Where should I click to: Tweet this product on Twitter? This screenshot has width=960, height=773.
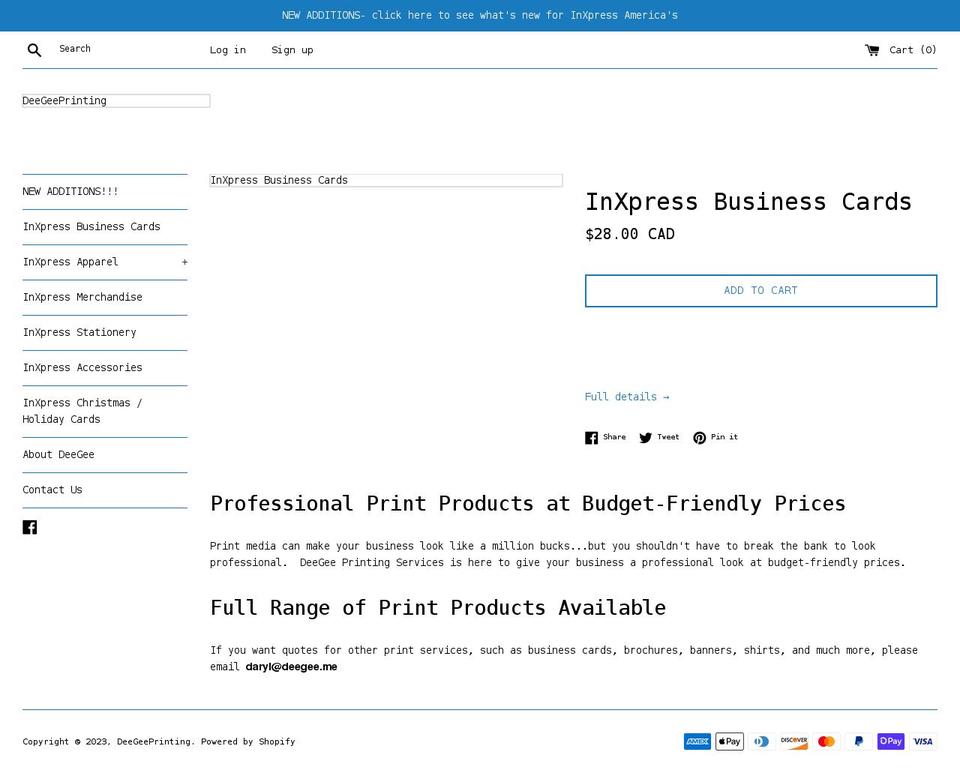point(659,437)
